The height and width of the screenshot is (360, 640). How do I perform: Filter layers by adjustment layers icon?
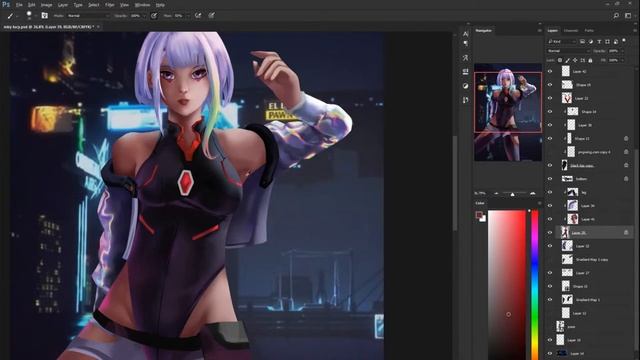click(591, 42)
